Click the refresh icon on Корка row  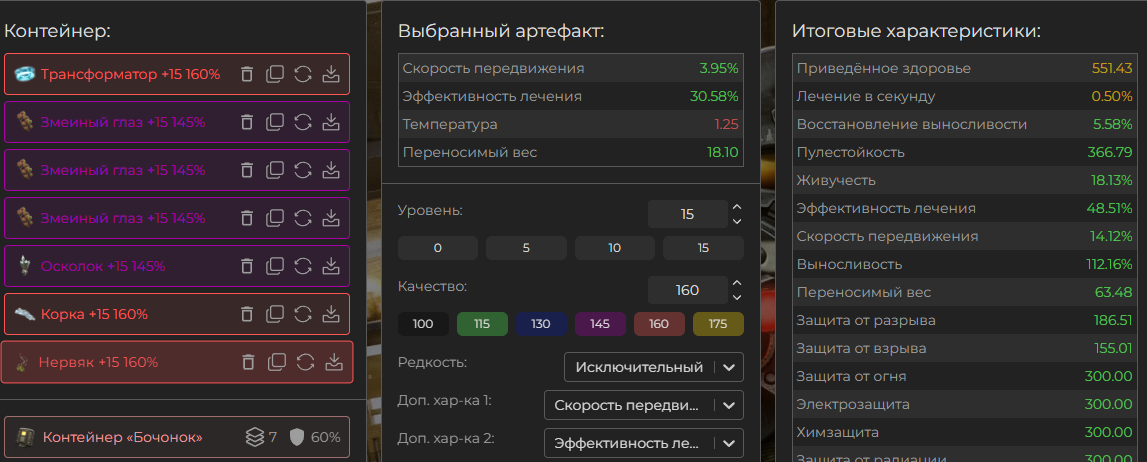pos(303,314)
